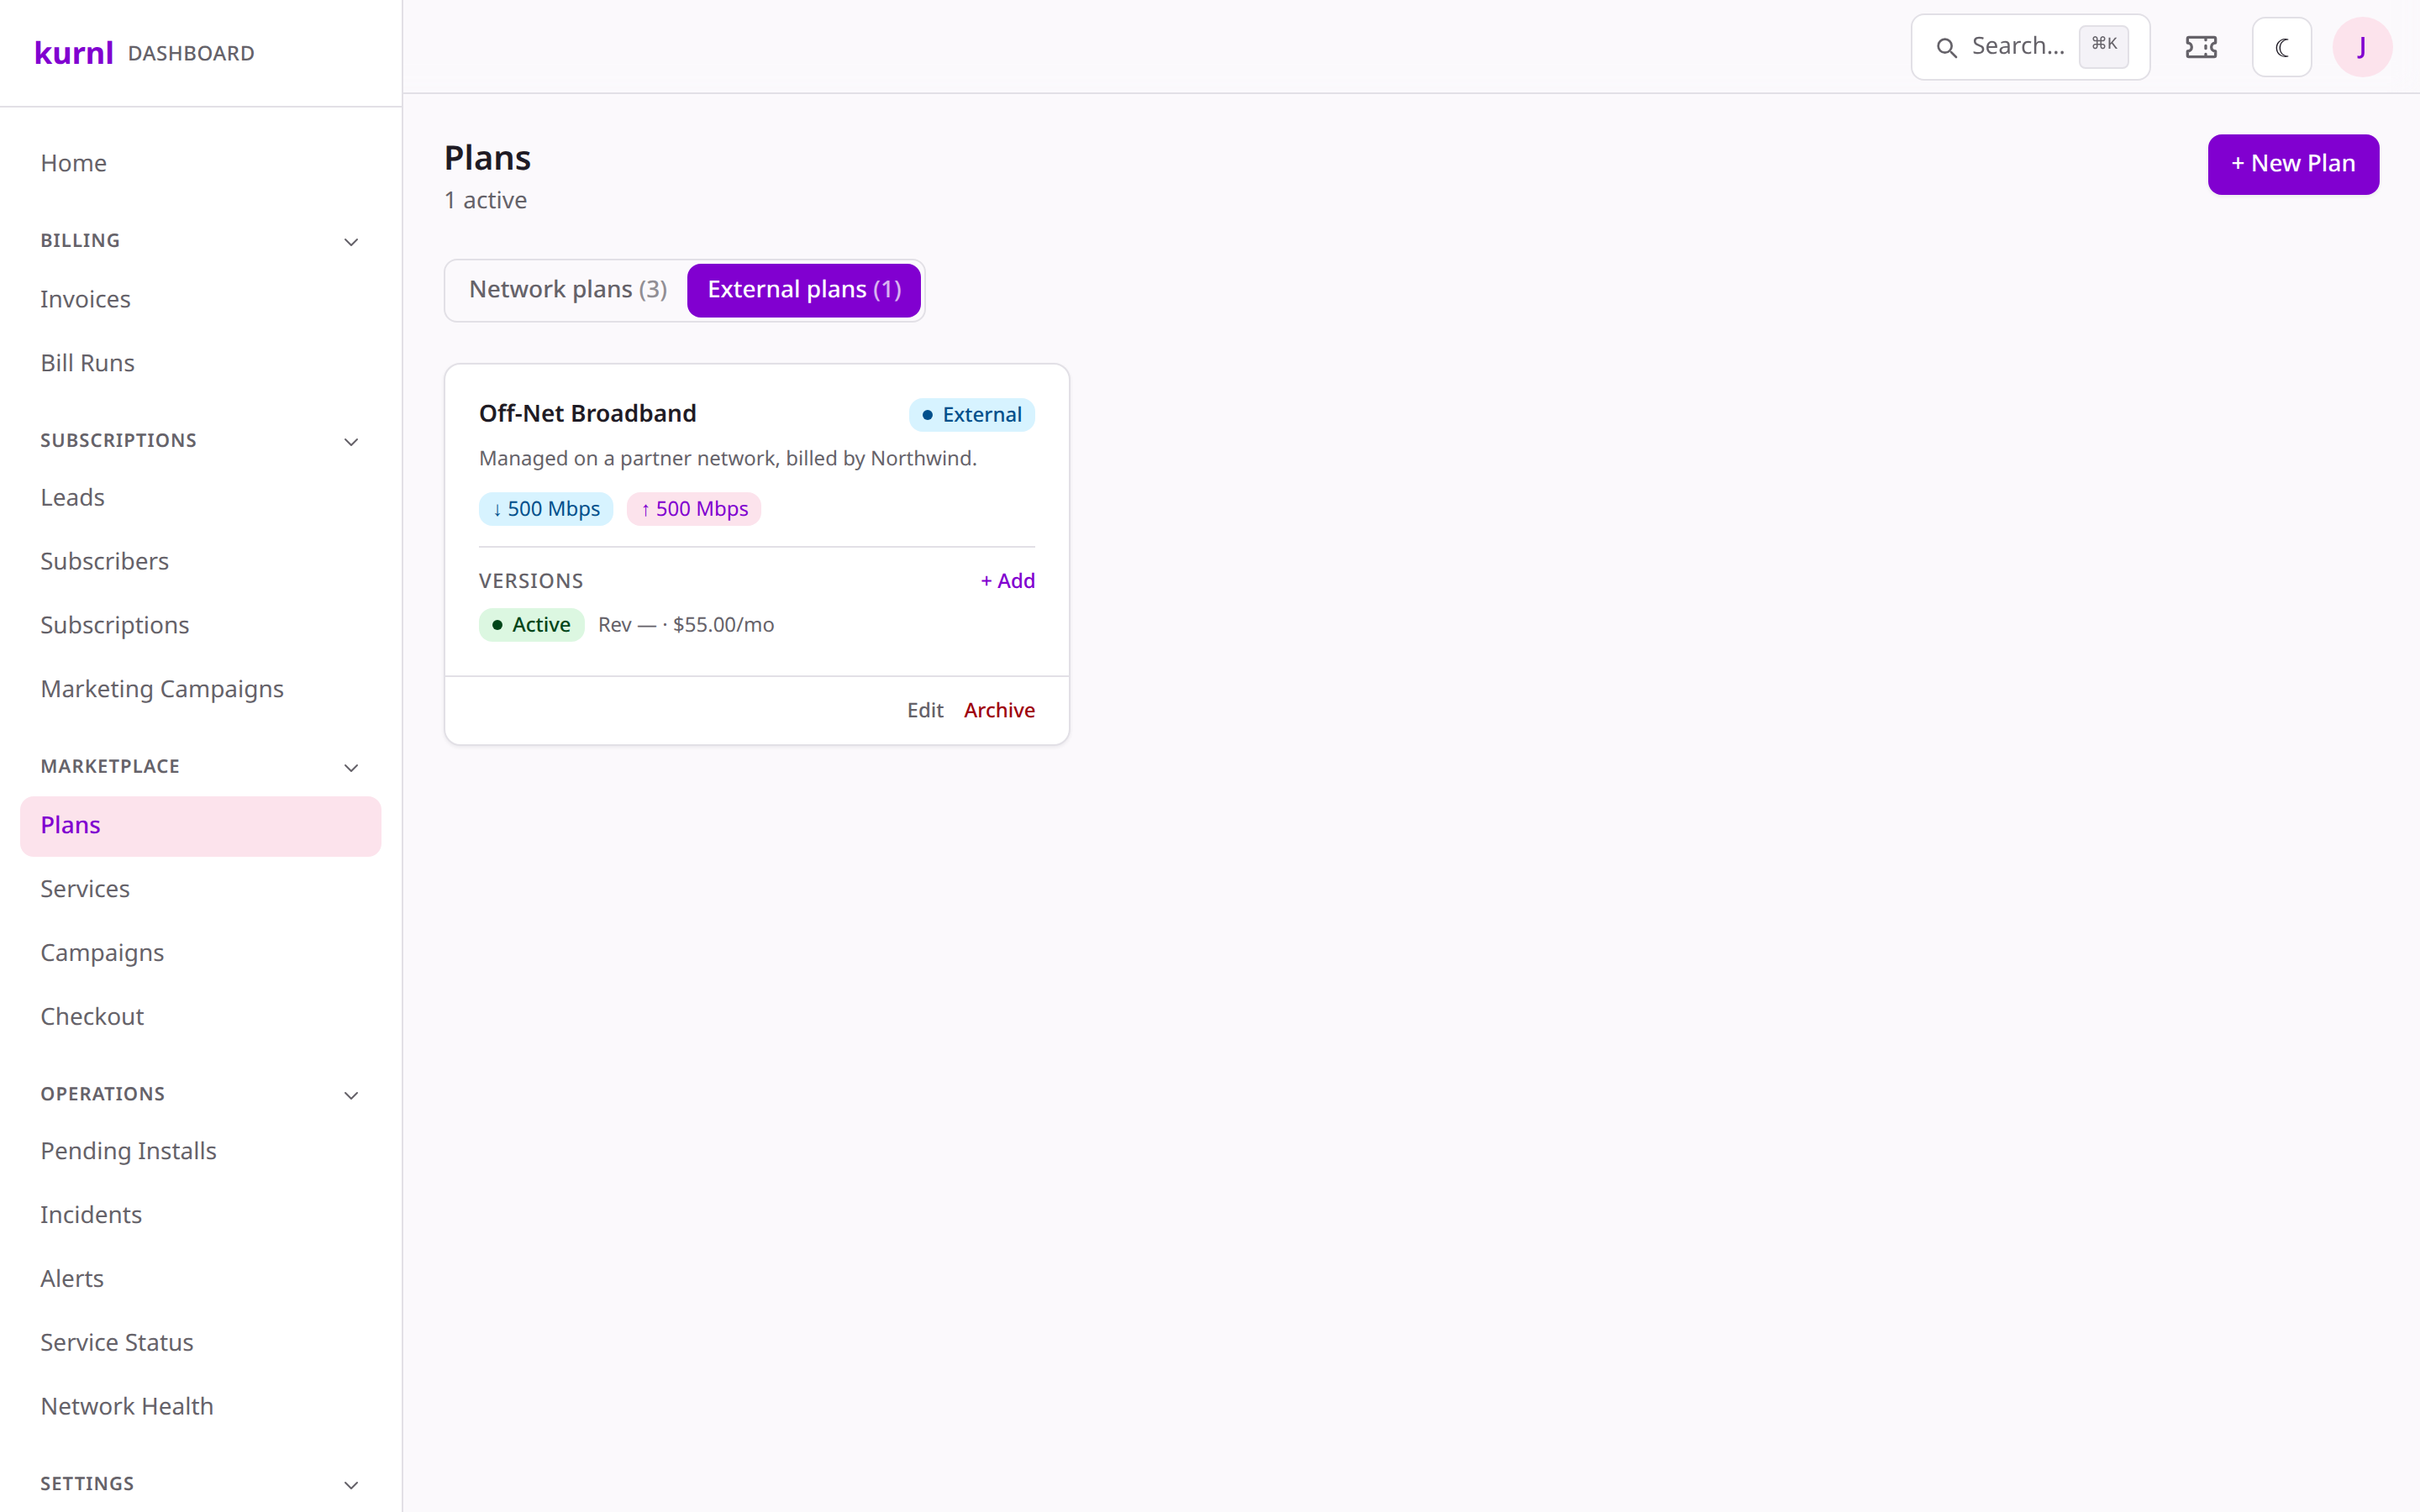
Task: Switch to the Network plans tab
Action: click(x=568, y=290)
